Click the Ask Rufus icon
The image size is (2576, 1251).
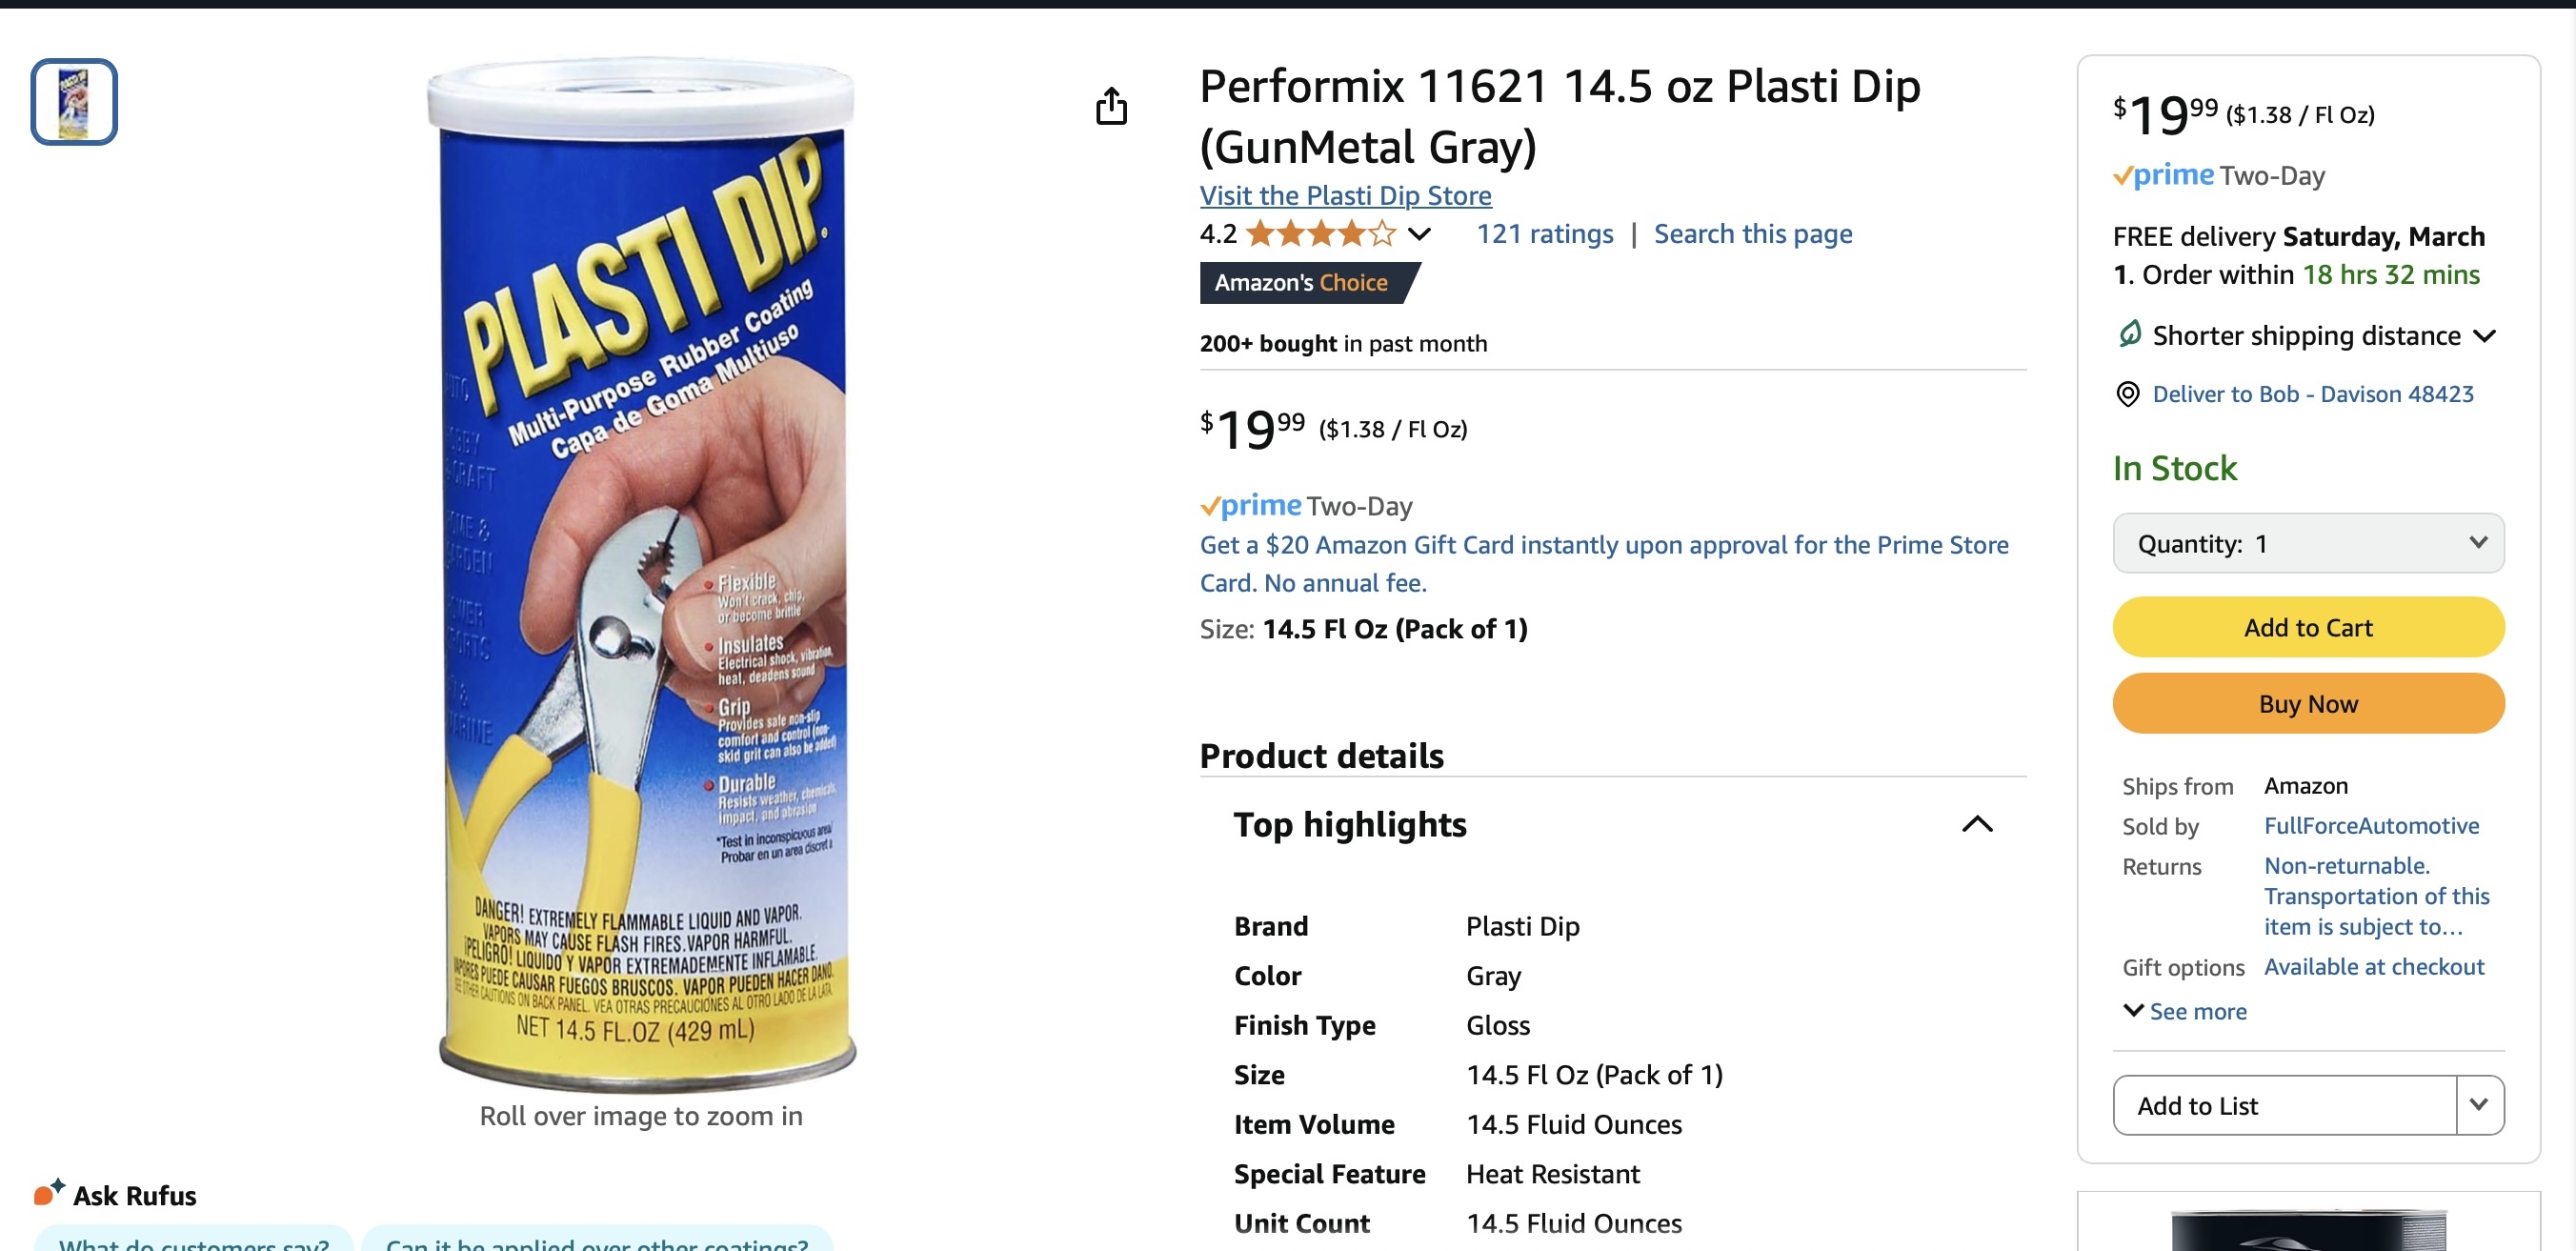tap(49, 1192)
